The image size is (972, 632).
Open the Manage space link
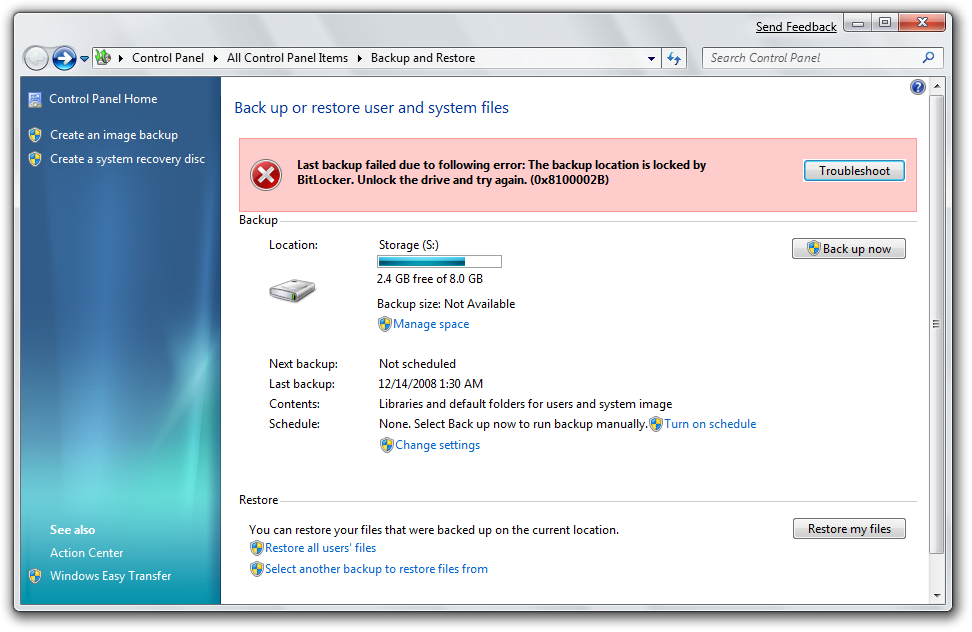click(431, 324)
